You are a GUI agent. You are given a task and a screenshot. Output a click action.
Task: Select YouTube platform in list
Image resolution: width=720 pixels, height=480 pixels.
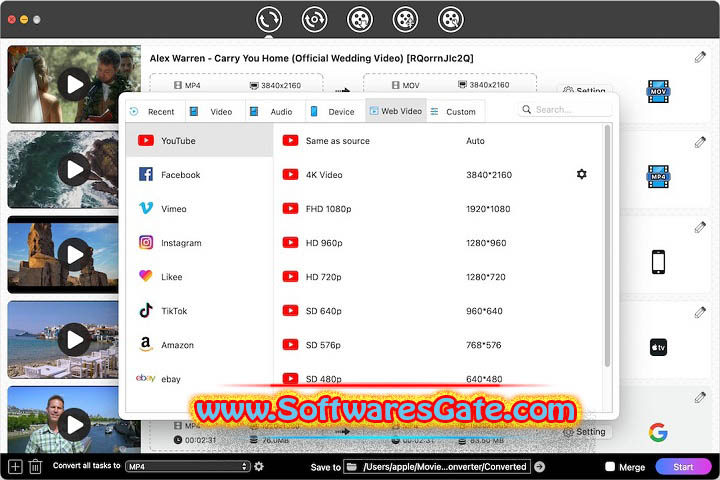pyautogui.click(x=199, y=141)
